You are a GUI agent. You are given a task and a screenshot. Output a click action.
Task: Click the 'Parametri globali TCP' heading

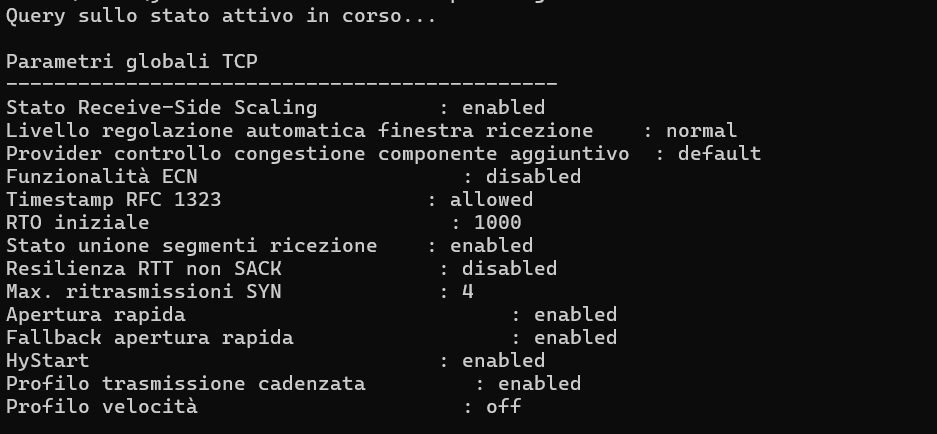coord(131,62)
